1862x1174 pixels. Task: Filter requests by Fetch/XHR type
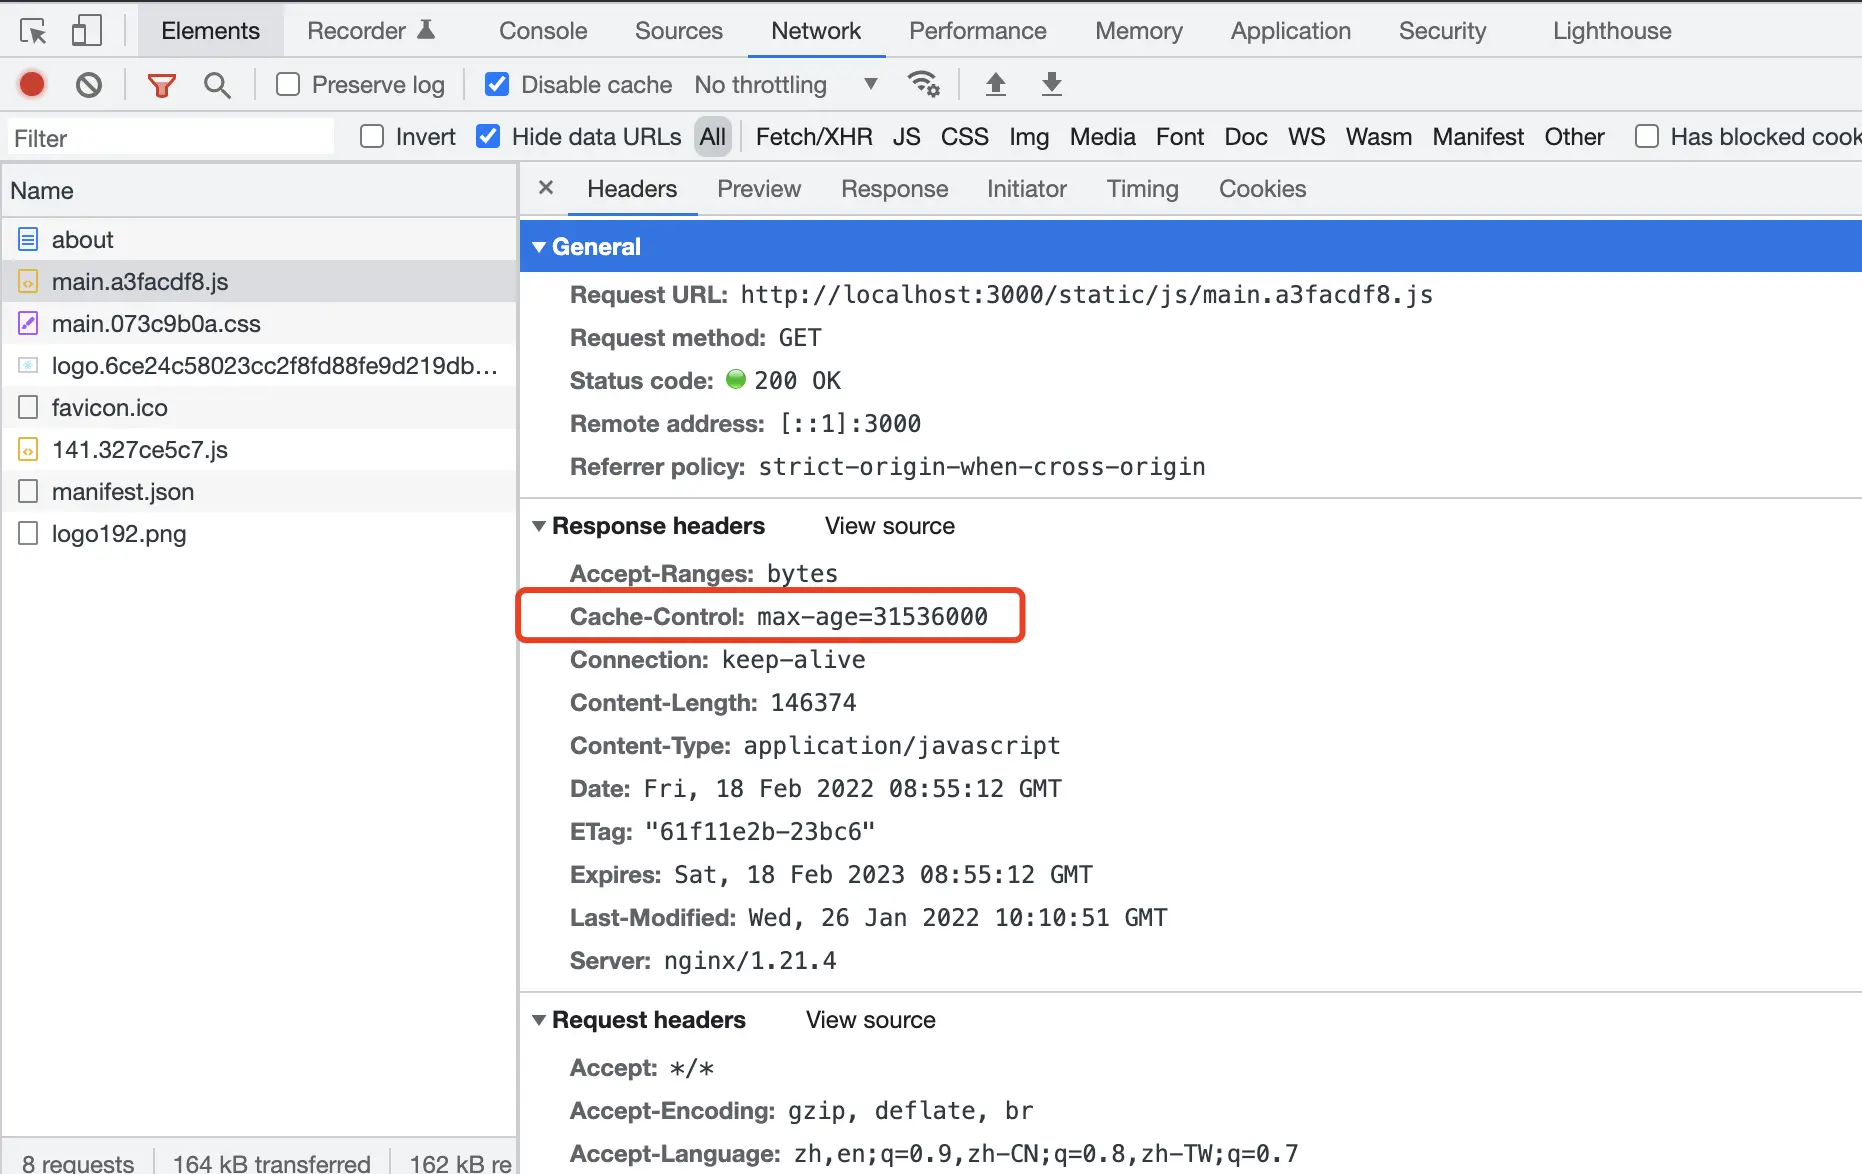pyautogui.click(x=814, y=137)
